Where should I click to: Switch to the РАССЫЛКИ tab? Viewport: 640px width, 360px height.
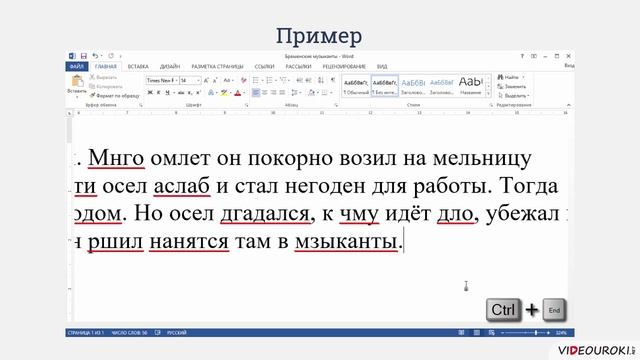298,67
